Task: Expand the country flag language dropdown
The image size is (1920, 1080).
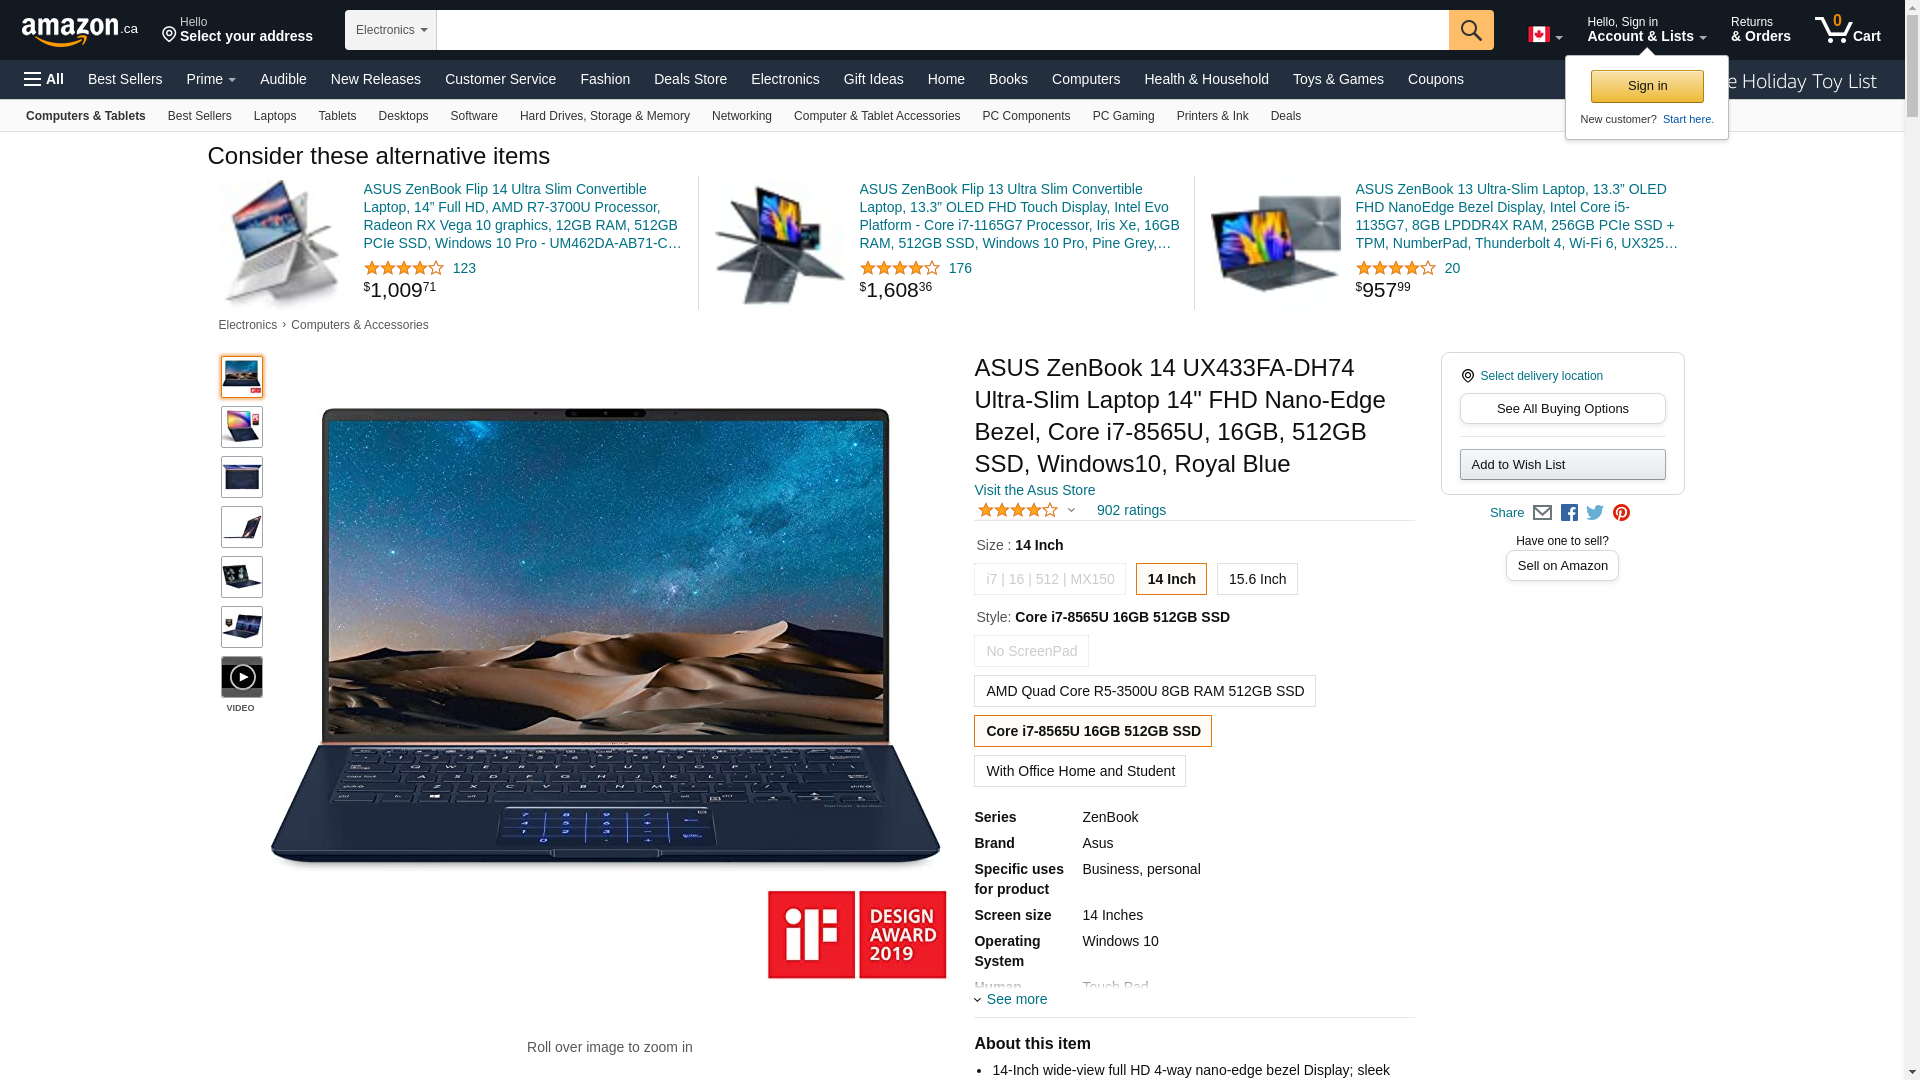Action: [1545, 35]
